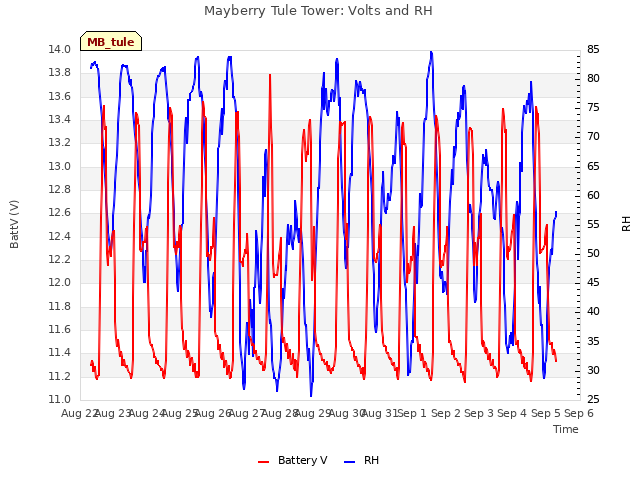Toggle the RH legend entry

[362, 460]
